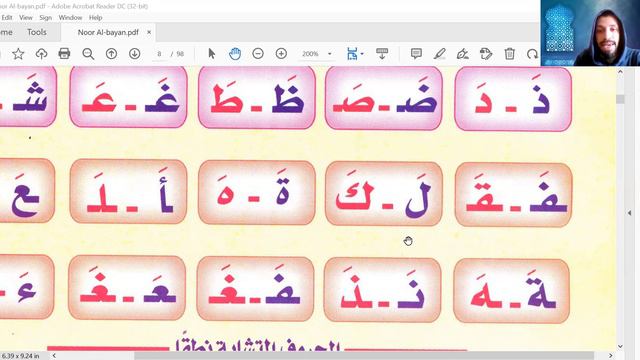
Task: Rotate the page view clockwise
Action: tap(532, 54)
